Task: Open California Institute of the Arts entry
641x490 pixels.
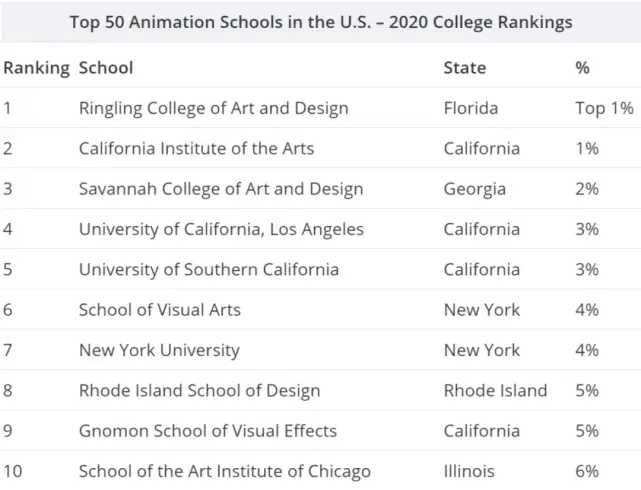Action: [x=196, y=148]
